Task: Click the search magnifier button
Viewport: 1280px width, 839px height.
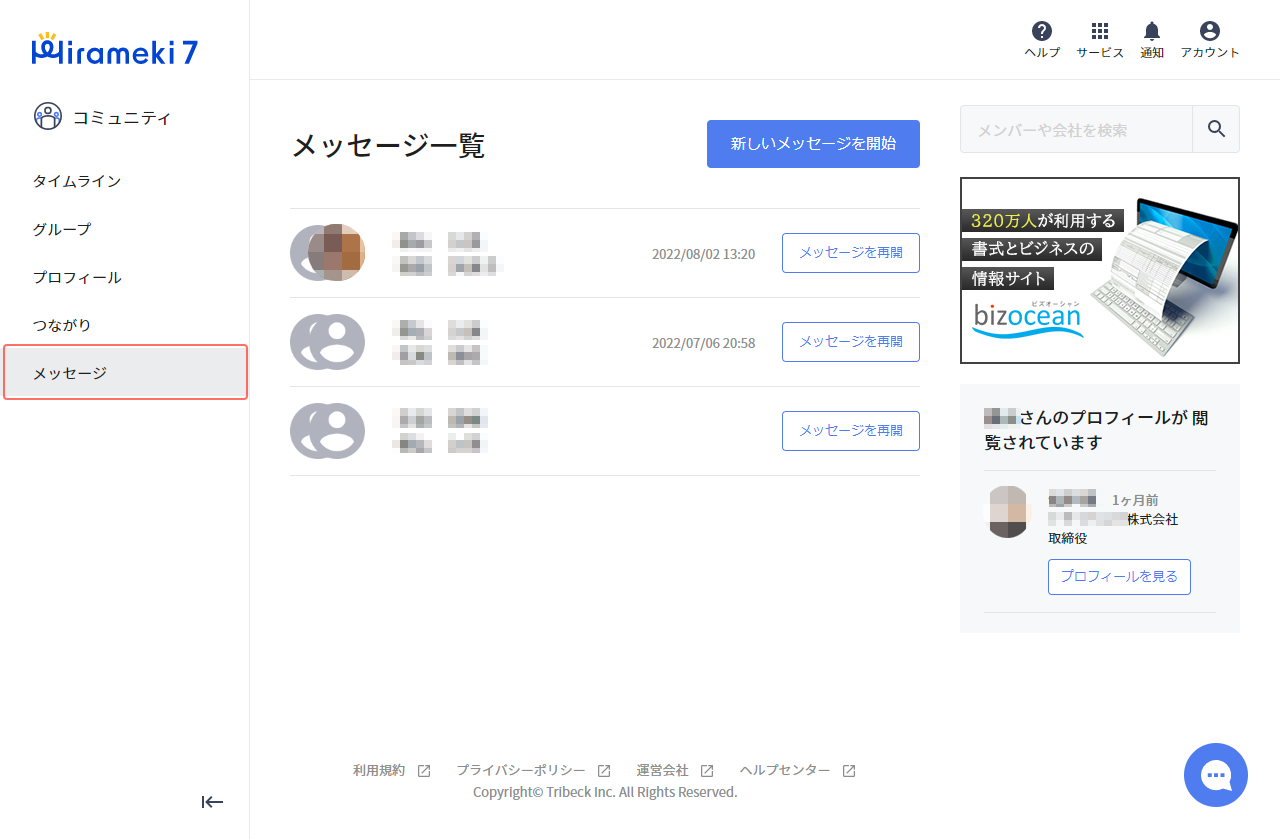Action: point(1216,129)
